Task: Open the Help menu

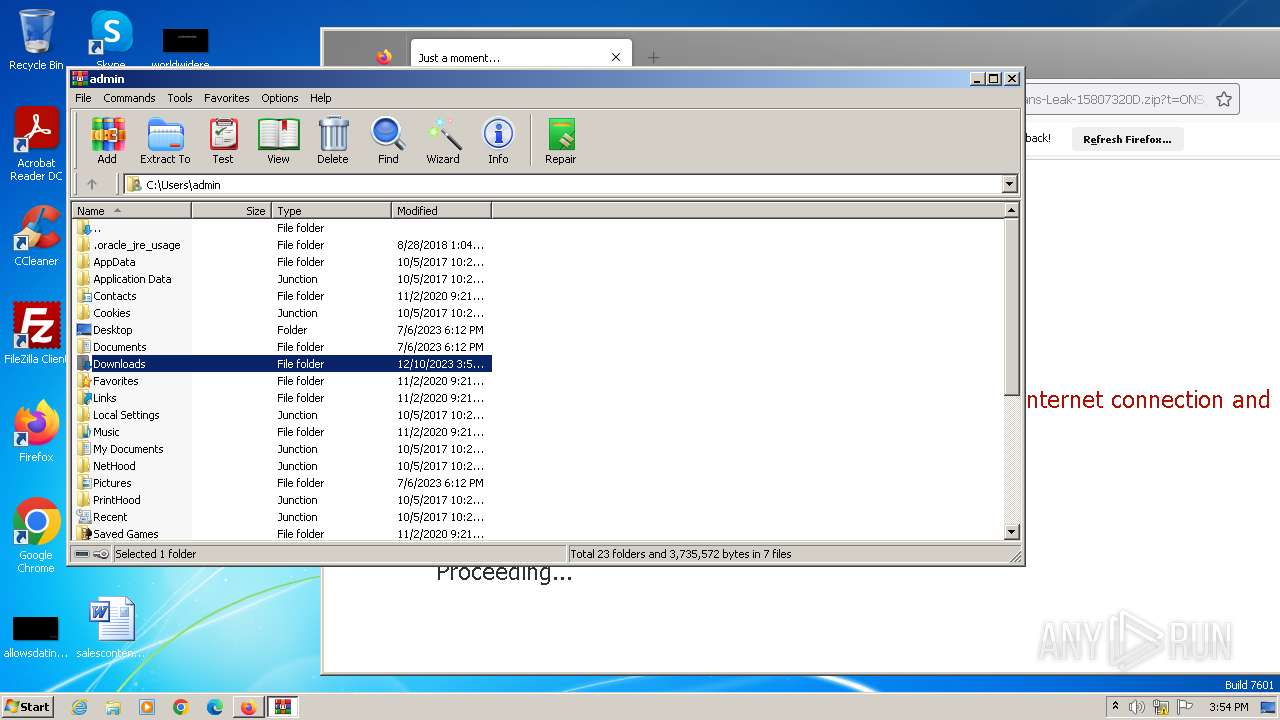Action: tap(320, 98)
